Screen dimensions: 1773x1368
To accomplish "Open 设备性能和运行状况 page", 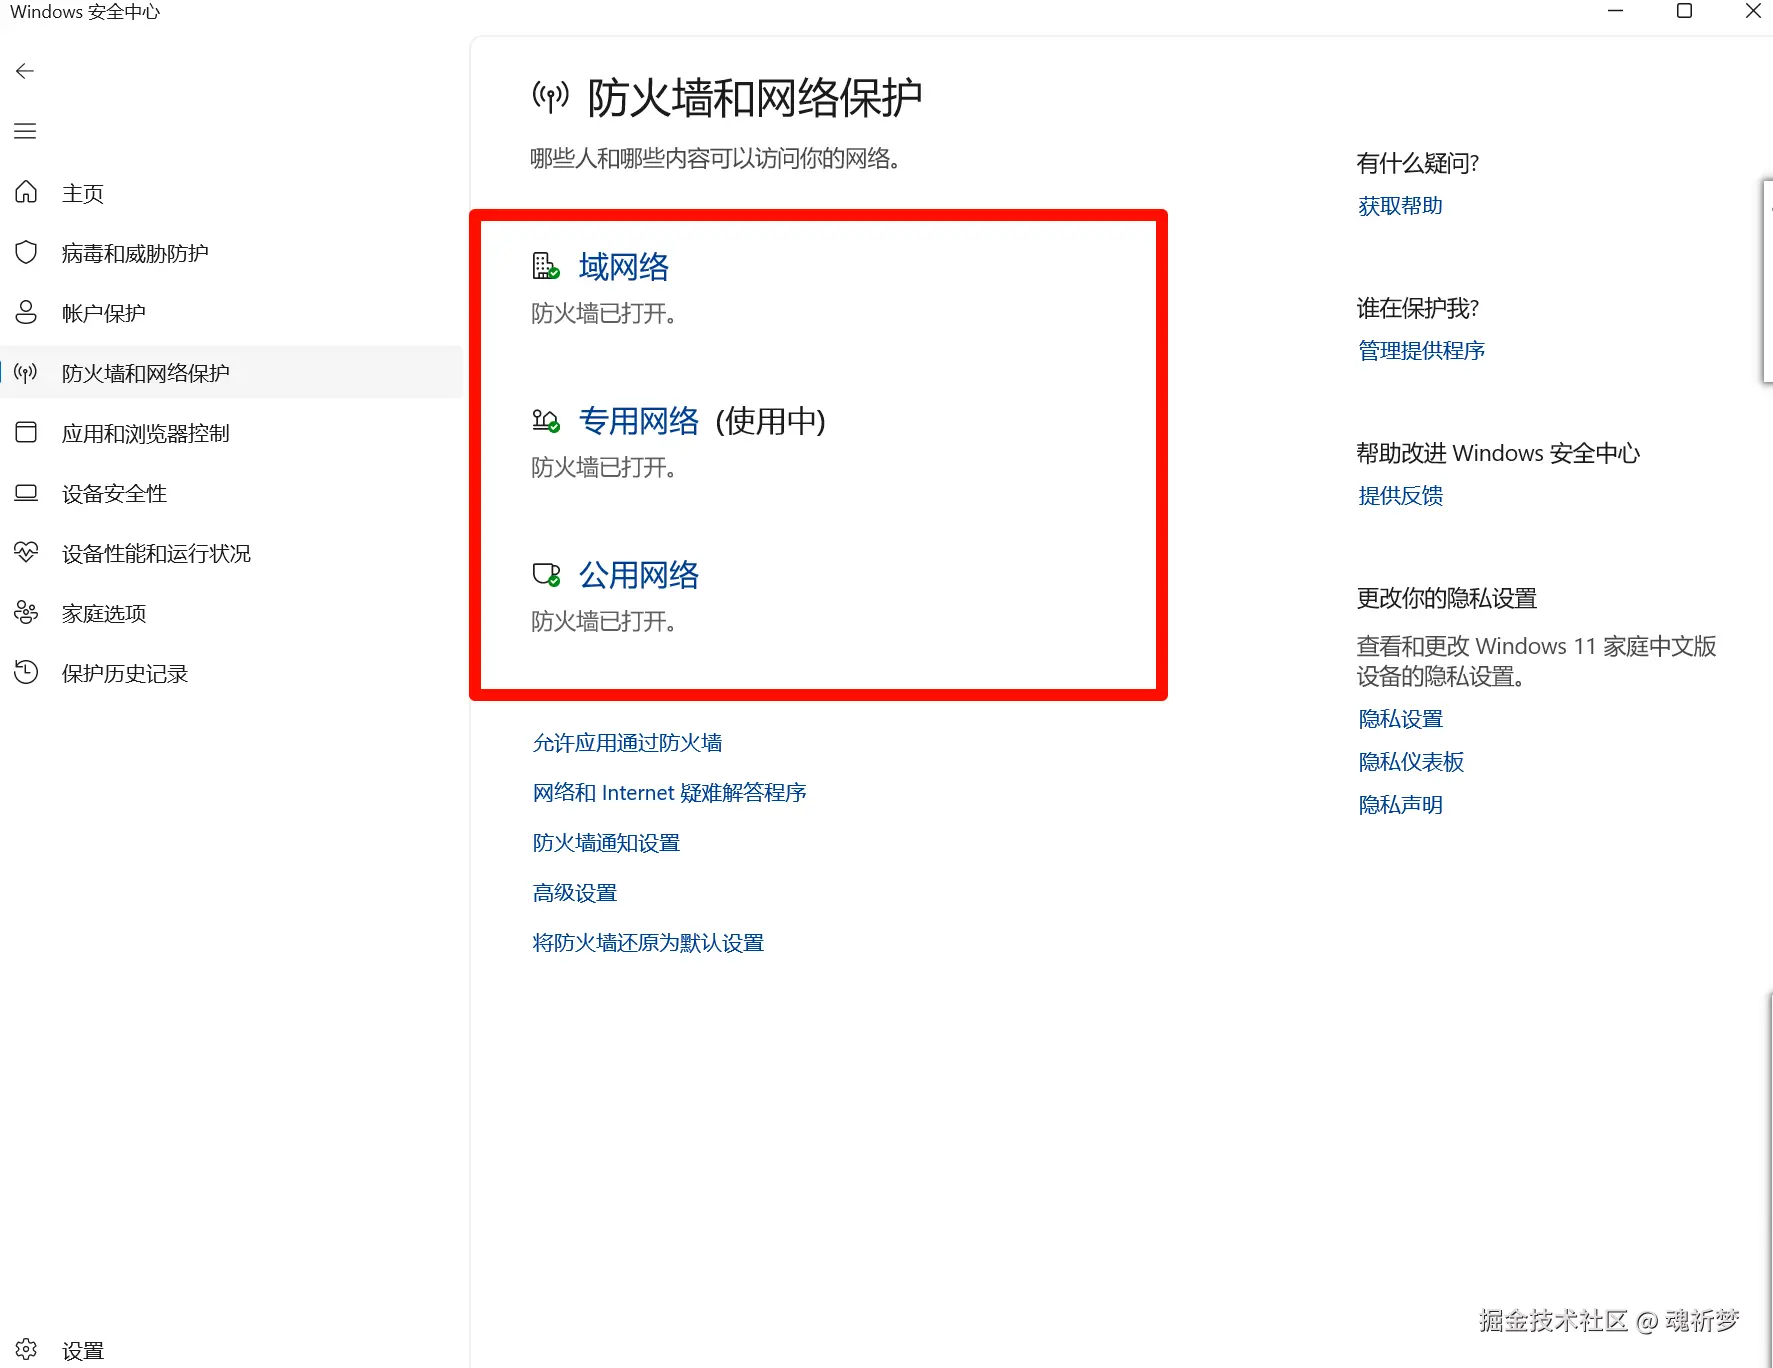I will (x=156, y=553).
